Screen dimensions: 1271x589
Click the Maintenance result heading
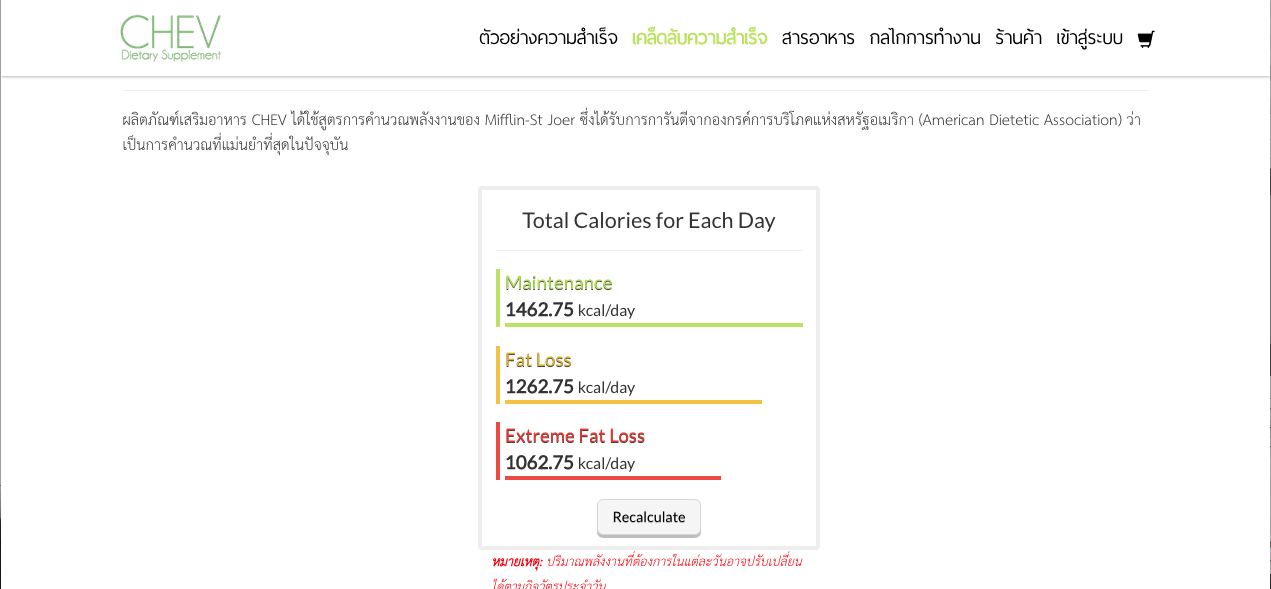(x=558, y=283)
